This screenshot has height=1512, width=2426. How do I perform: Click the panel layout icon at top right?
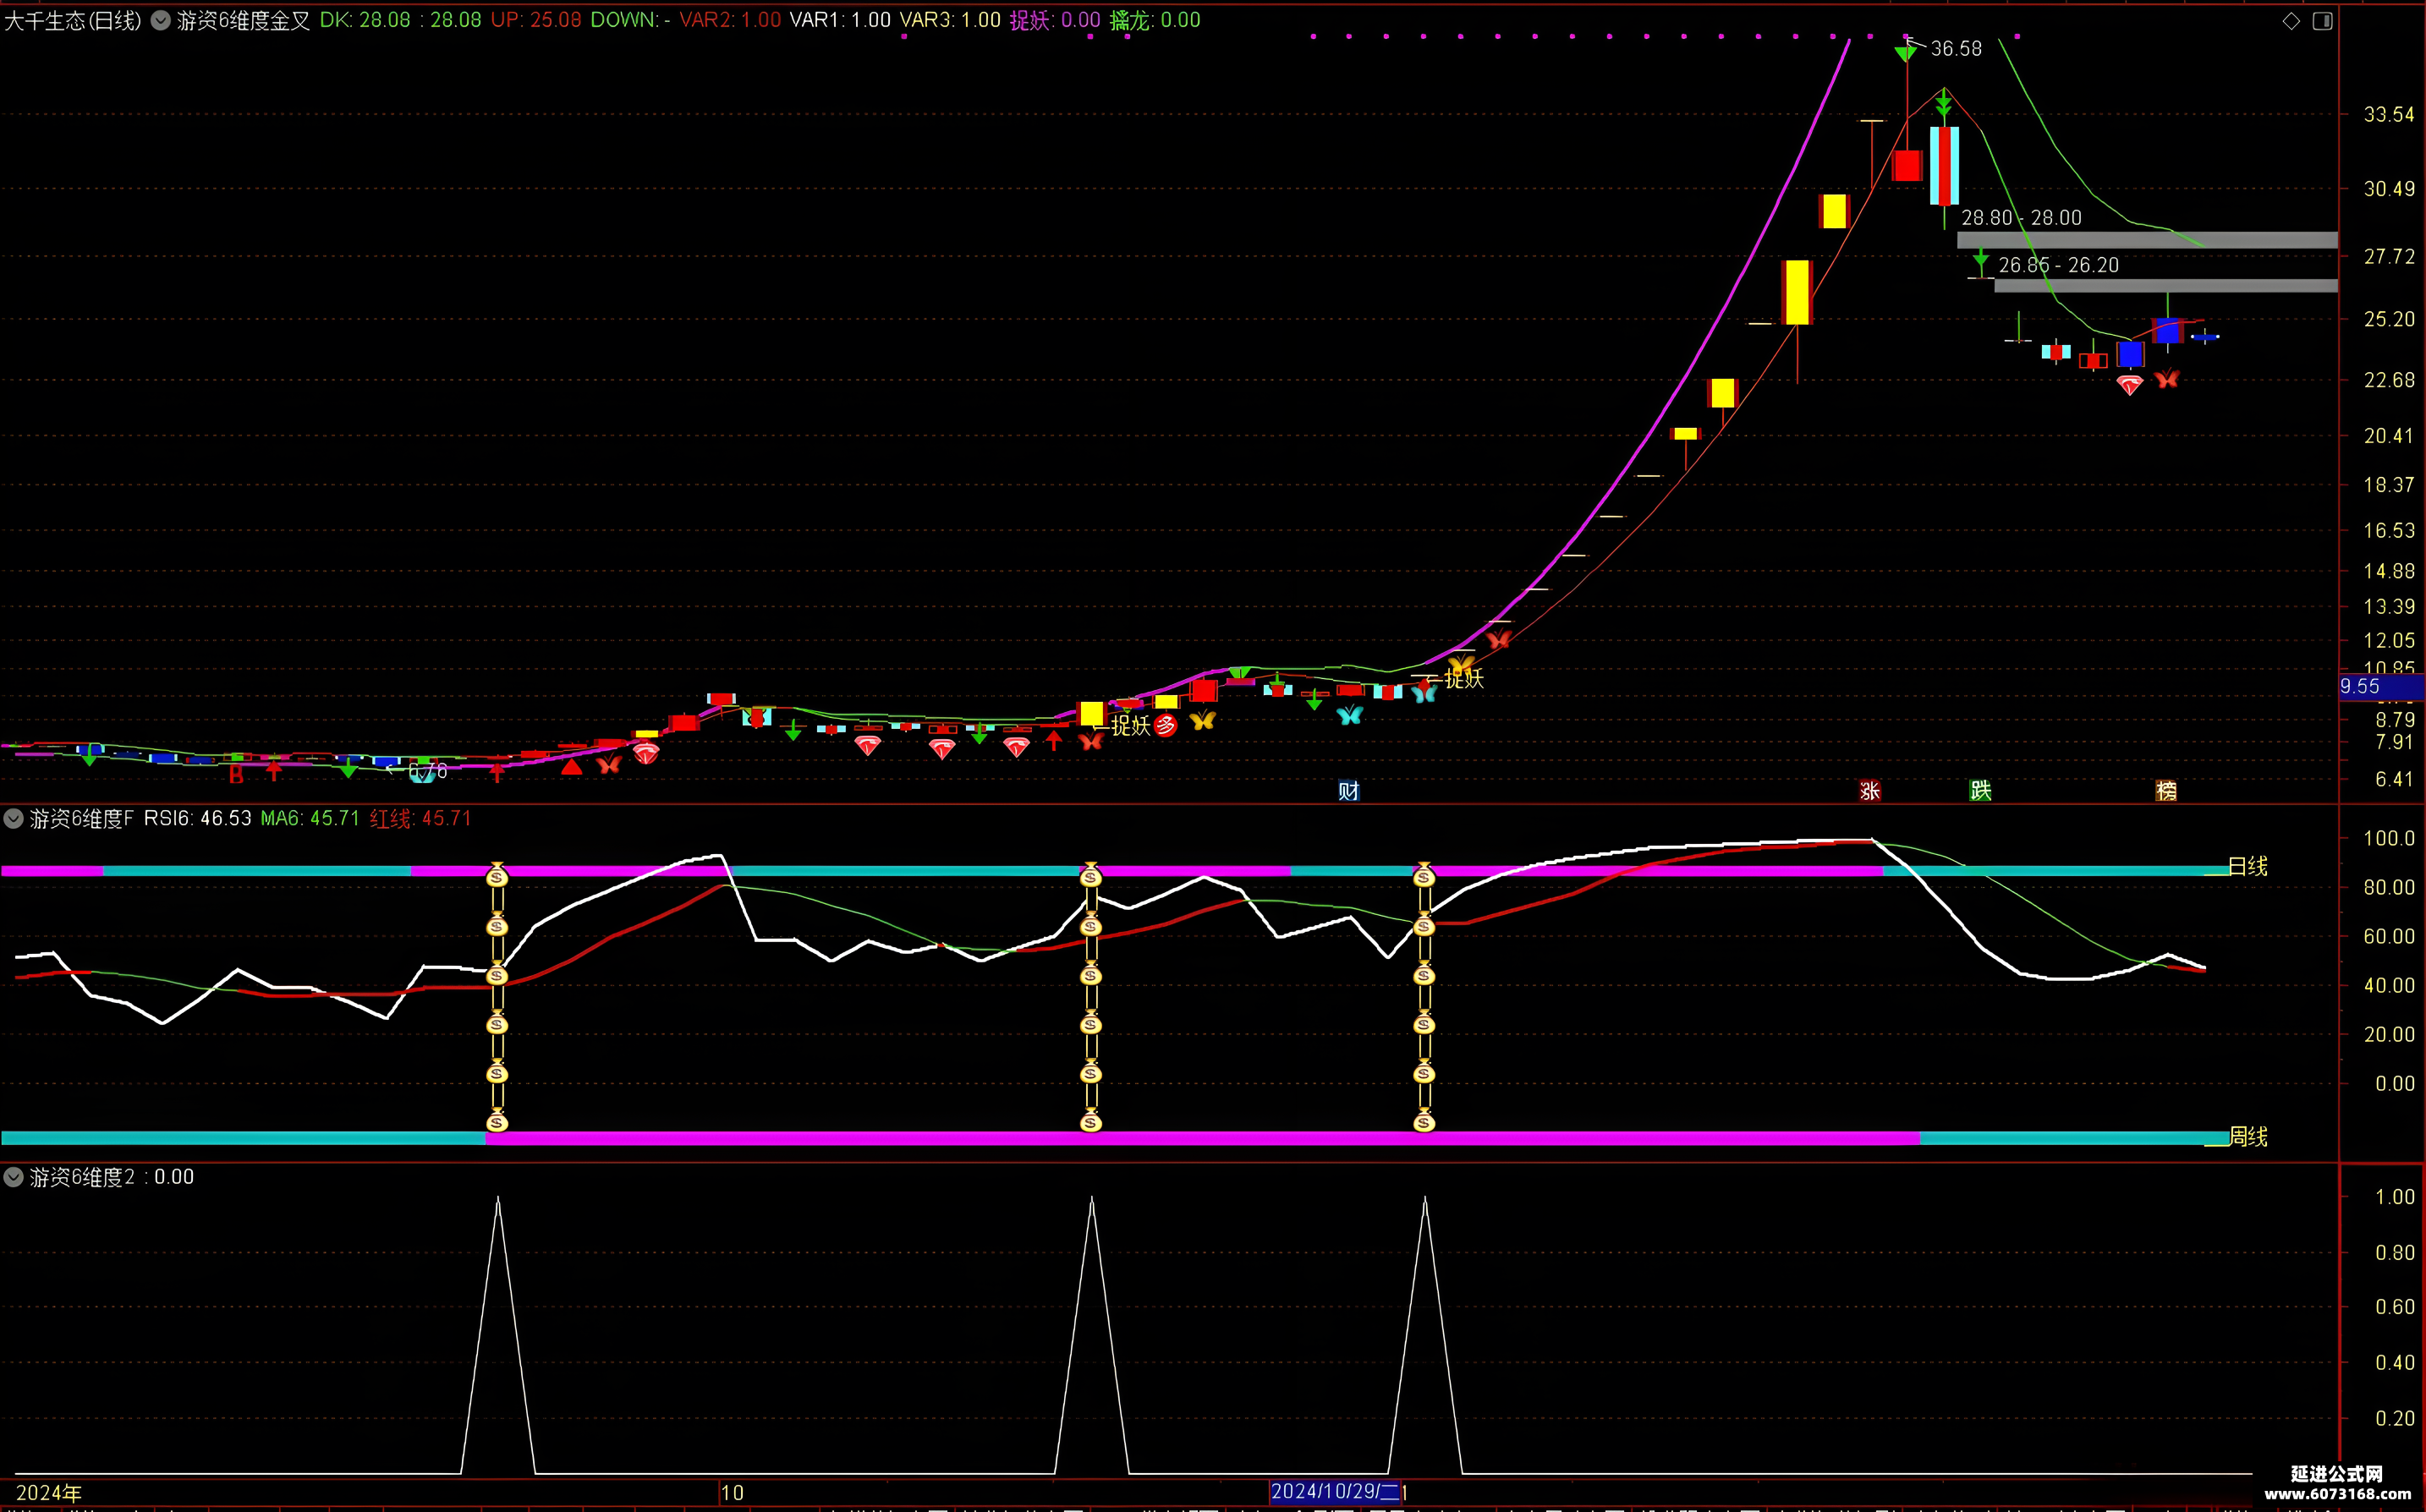point(2322,21)
